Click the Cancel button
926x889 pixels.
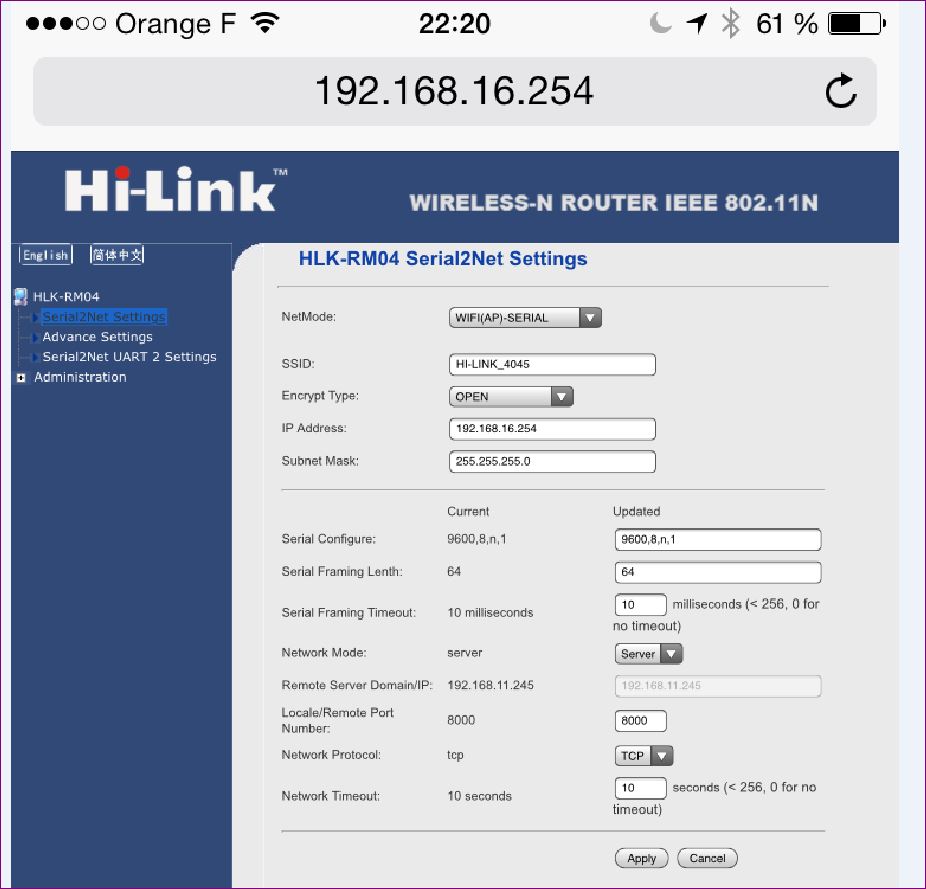tap(707, 858)
